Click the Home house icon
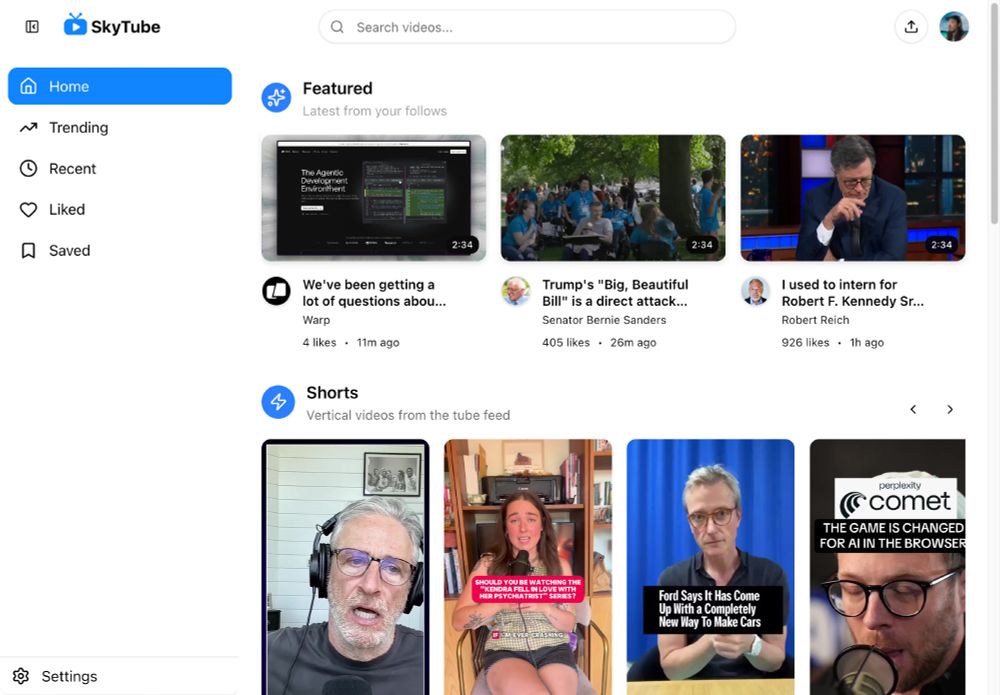This screenshot has height=695, width=1000. pyautogui.click(x=29, y=86)
